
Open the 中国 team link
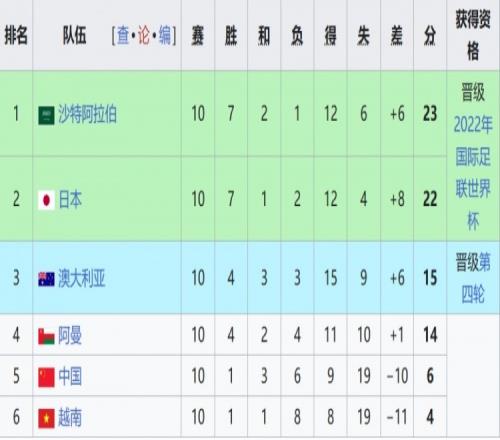pyautogui.click(x=70, y=376)
